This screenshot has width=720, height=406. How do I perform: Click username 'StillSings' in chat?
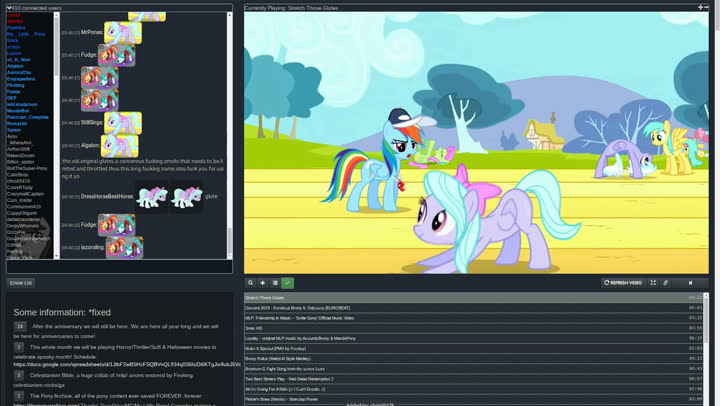[x=92, y=123]
